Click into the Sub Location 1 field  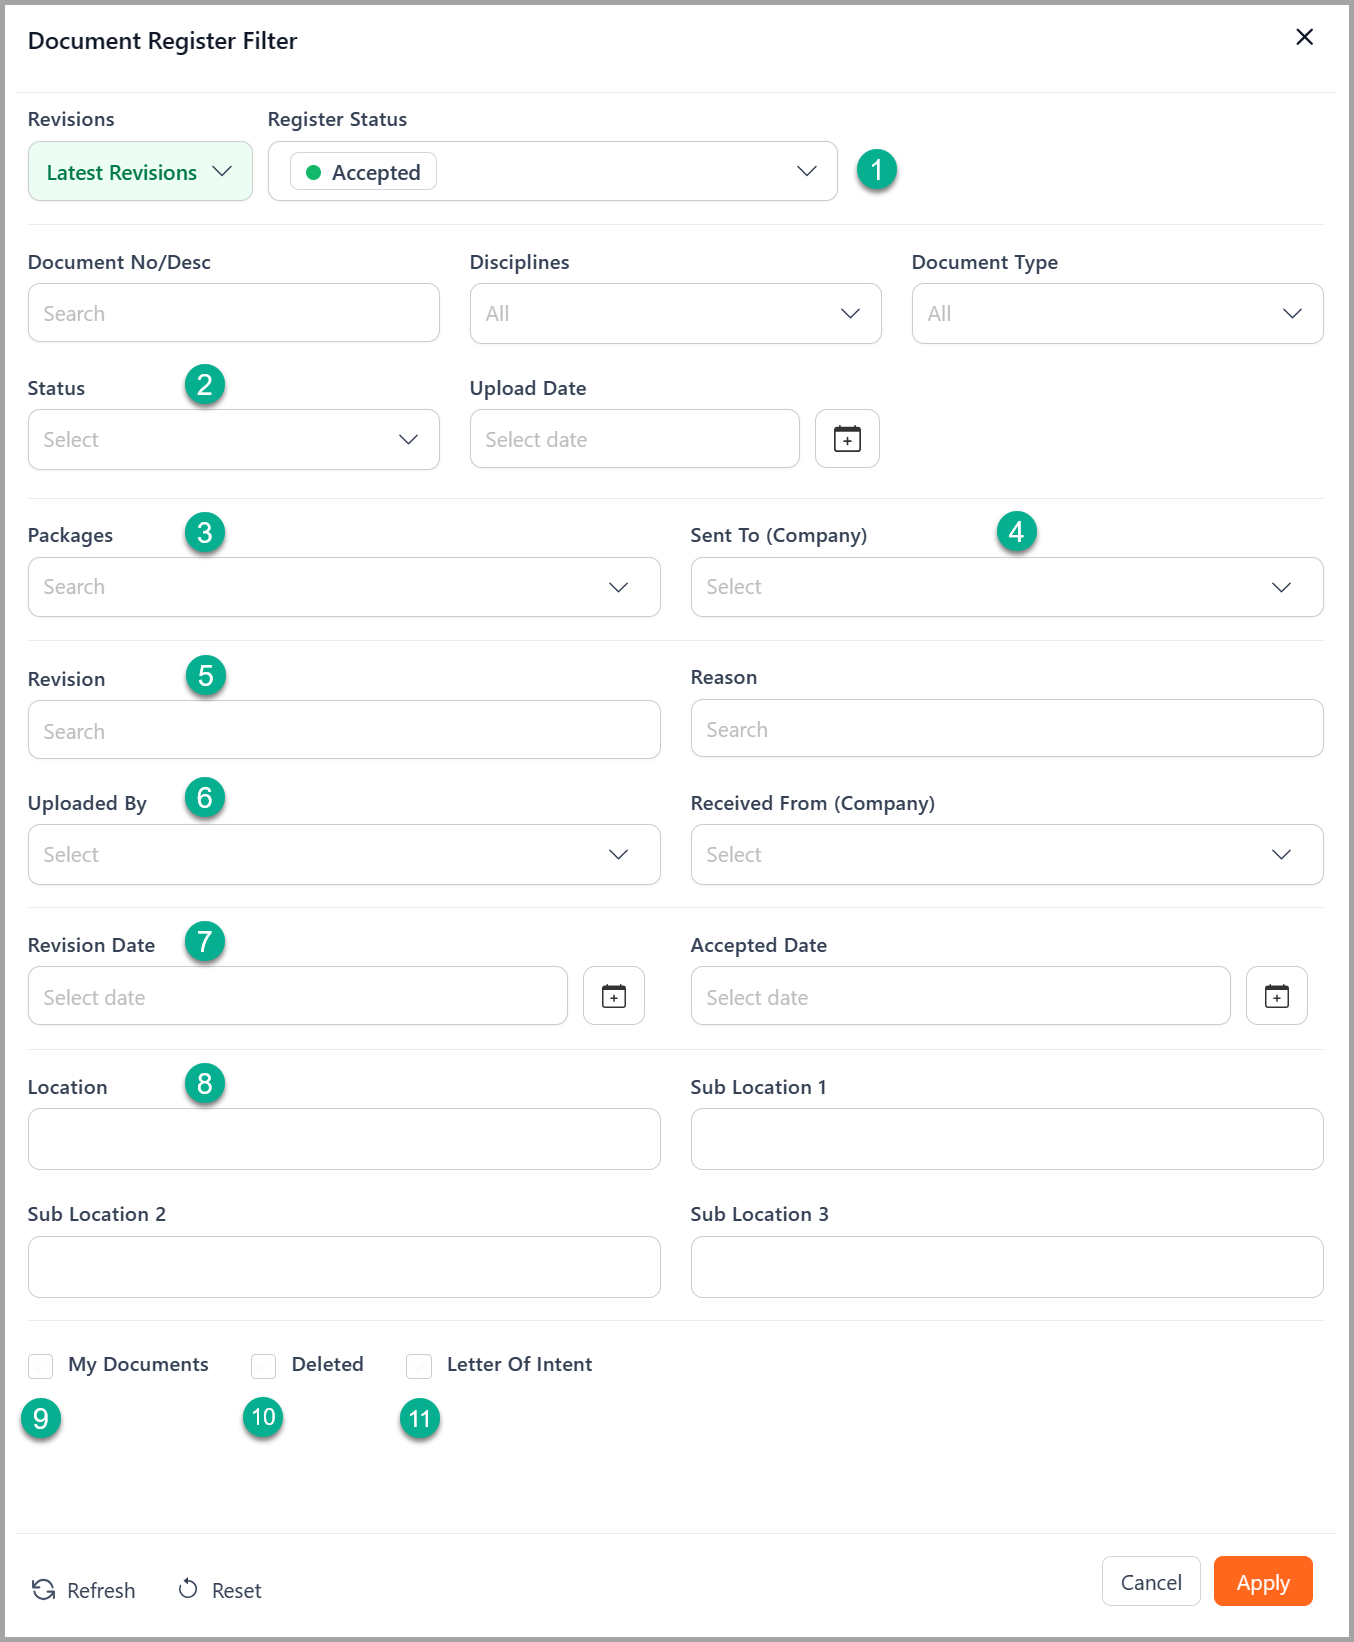click(x=1007, y=1139)
